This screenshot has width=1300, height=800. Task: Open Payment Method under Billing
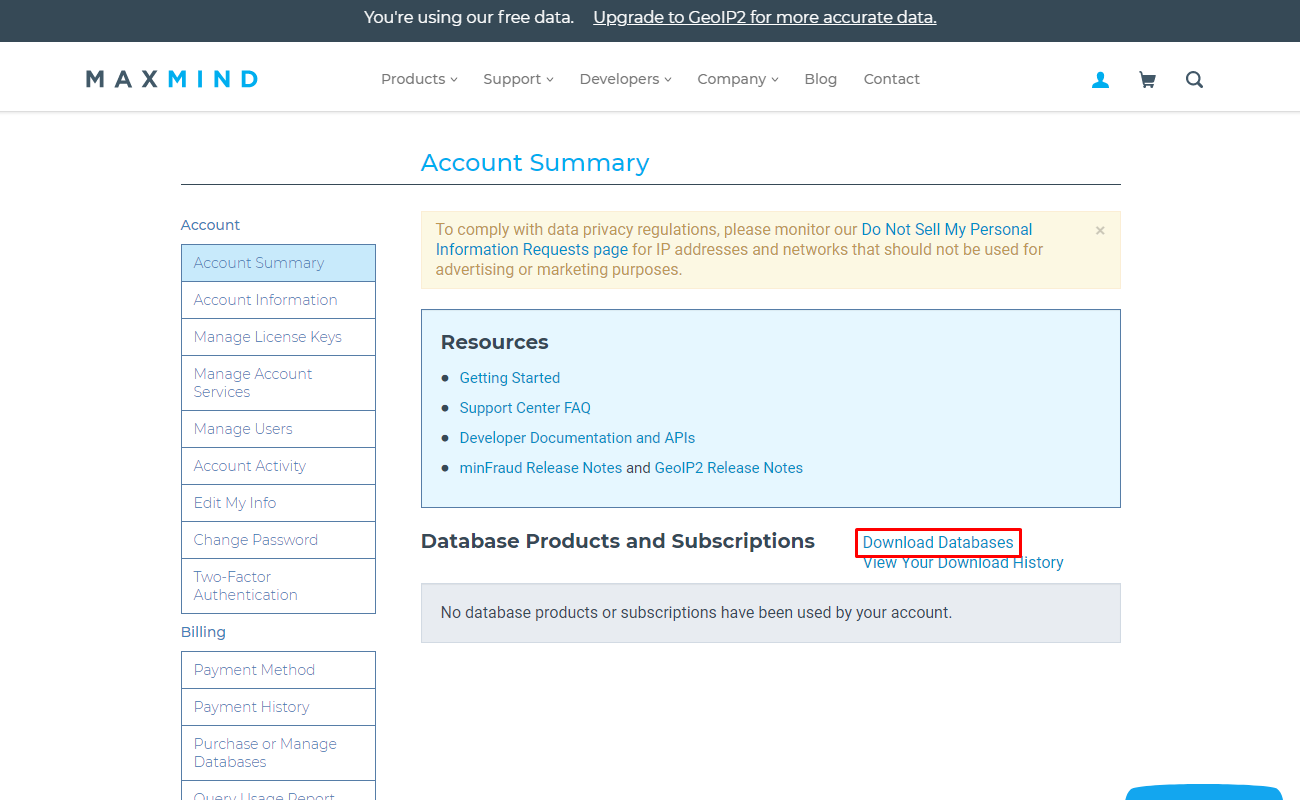tap(278, 670)
